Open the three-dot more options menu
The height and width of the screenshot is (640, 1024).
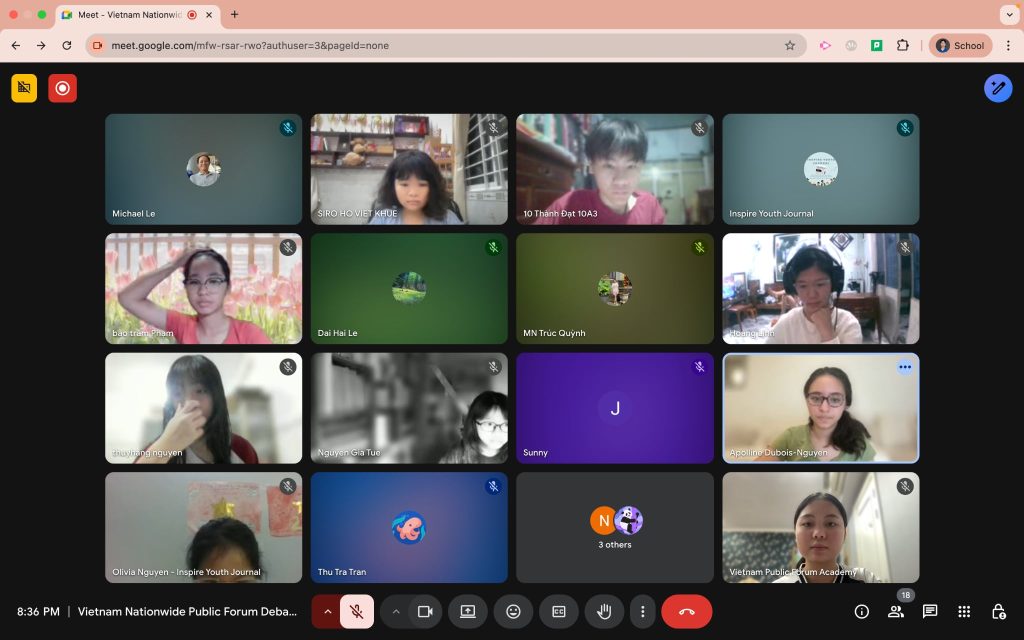coord(643,611)
